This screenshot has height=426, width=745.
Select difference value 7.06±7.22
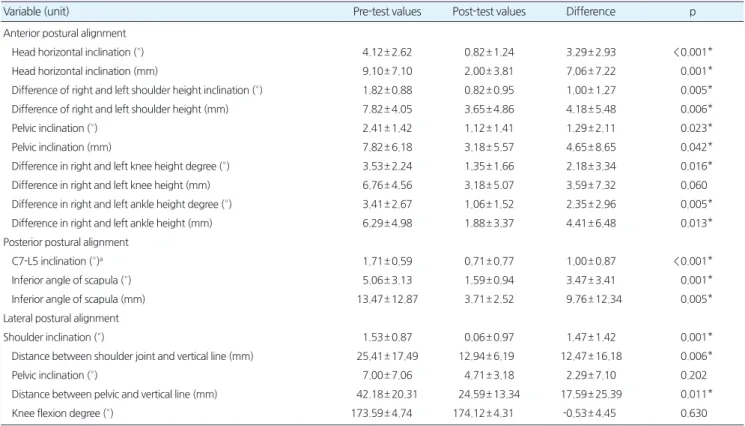coord(591,71)
